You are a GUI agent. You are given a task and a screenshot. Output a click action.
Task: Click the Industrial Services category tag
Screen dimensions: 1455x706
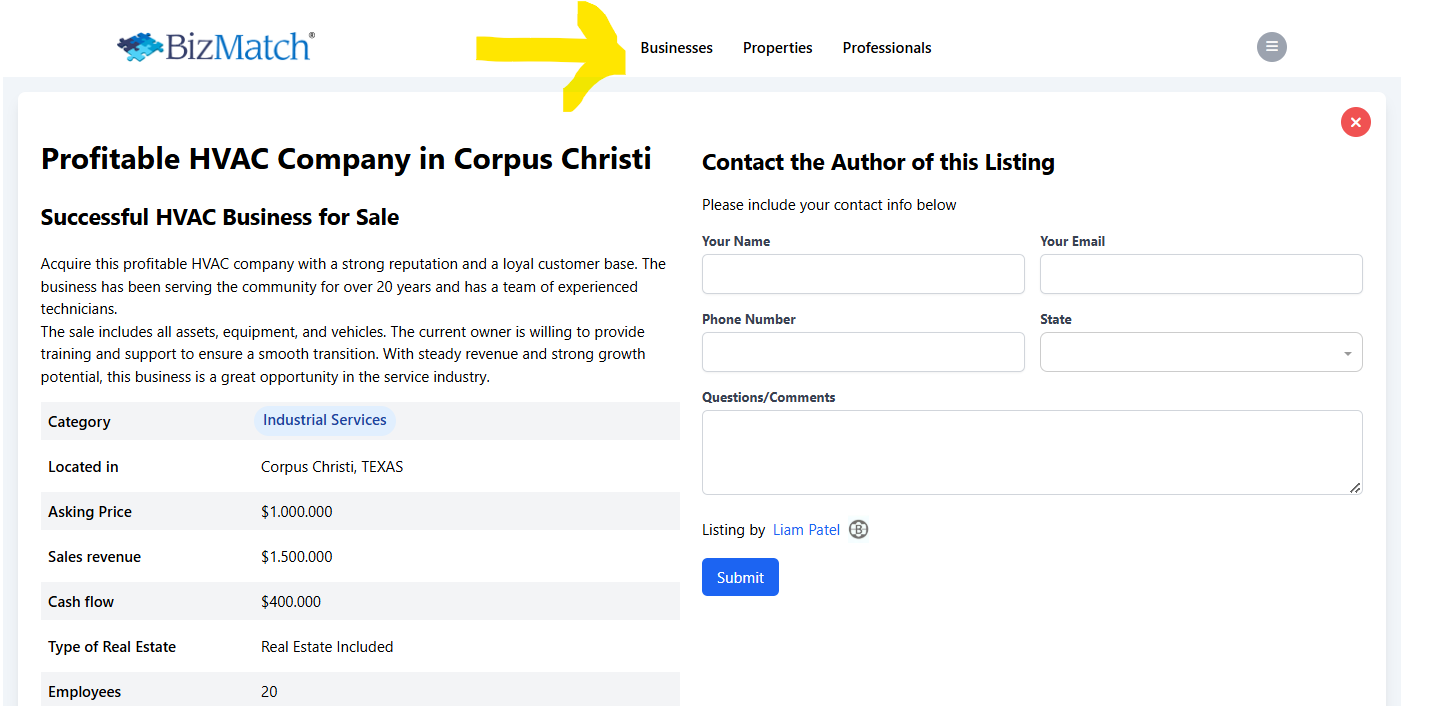[x=324, y=420]
